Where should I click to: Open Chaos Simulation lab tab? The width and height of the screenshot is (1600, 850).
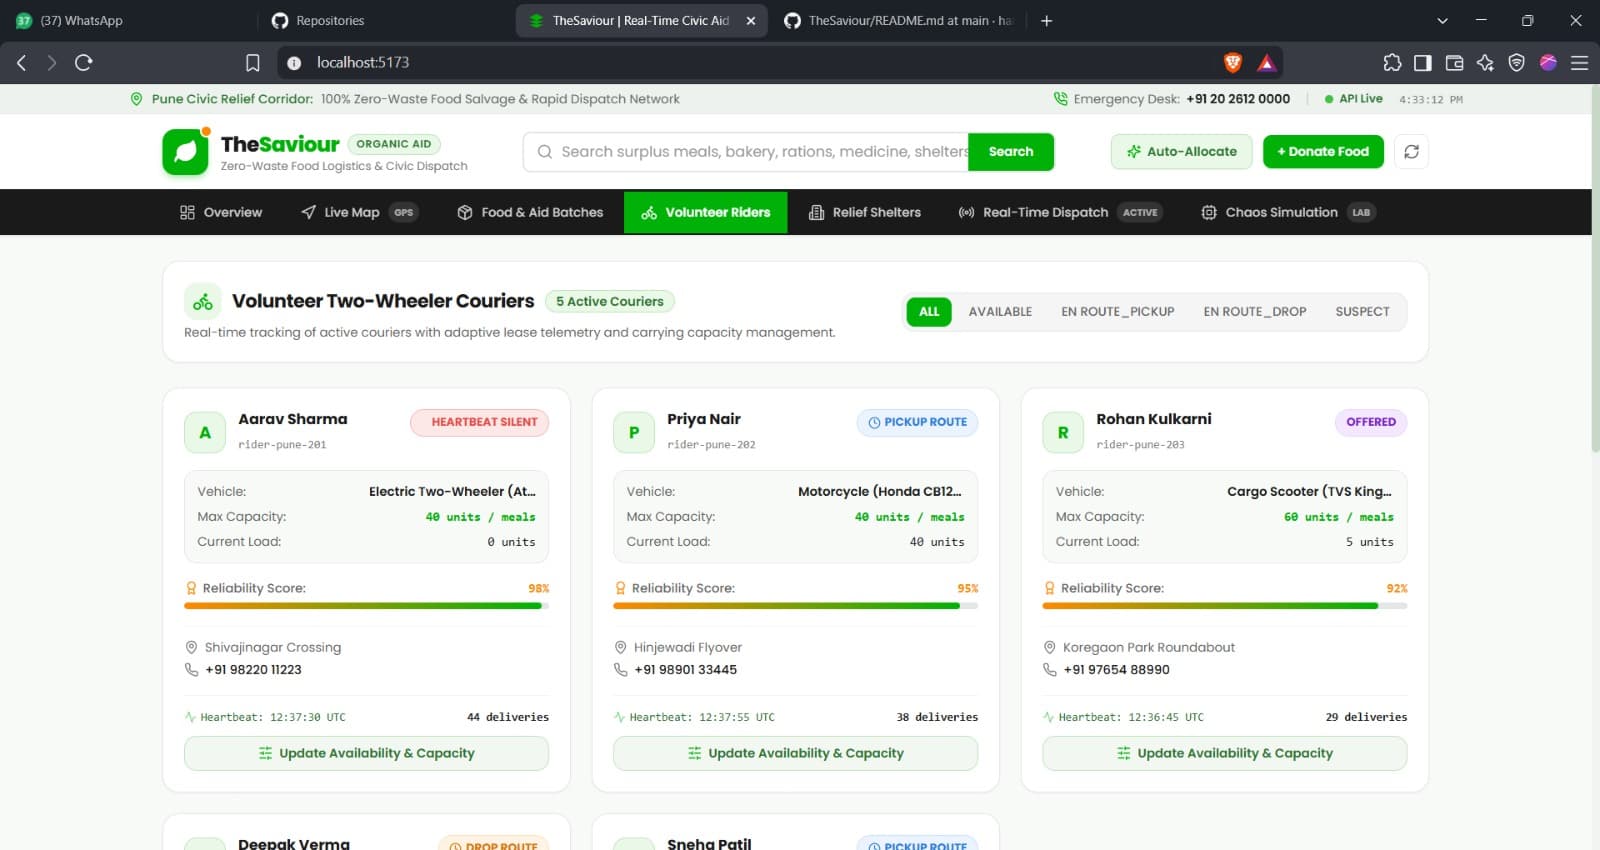tap(1288, 212)
